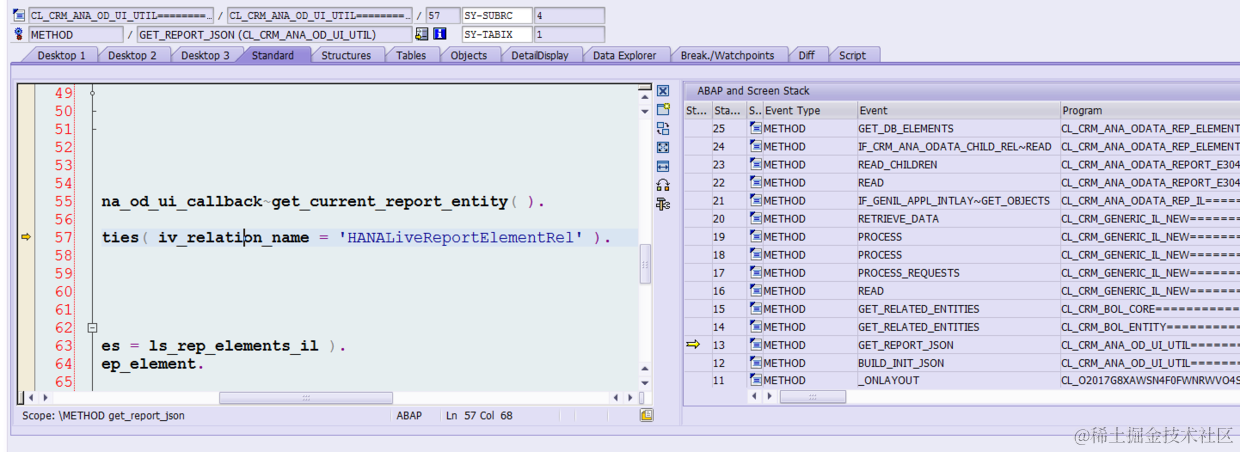Viewport: 1240px width, 452px height.
Task: Click the headset Services of Tool icon
Action: tap(662, 185)
